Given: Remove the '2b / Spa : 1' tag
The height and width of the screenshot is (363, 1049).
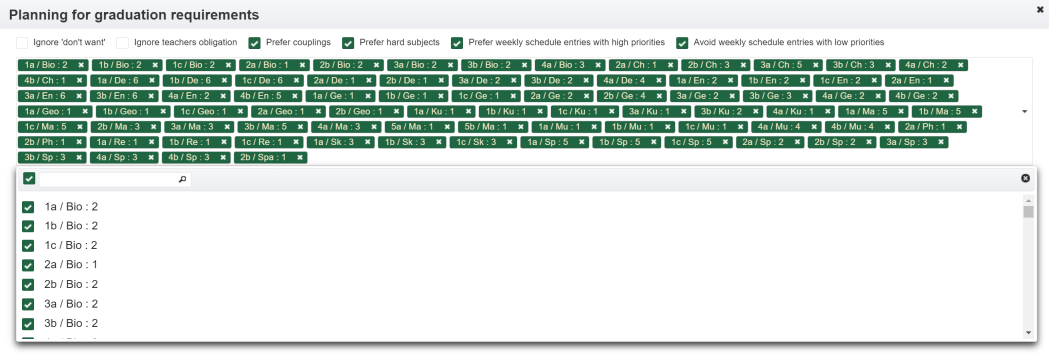Looking at the screenshot, I should pyautogui.click(x=300, y=158).
